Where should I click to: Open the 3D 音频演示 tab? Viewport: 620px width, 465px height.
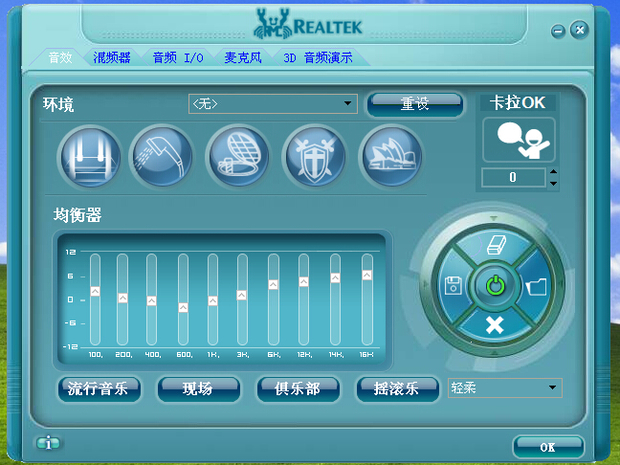point(318,58)
